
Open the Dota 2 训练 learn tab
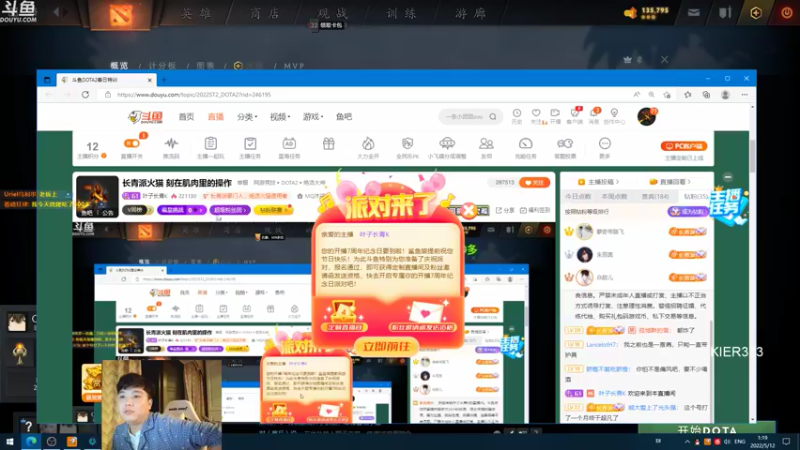click(x=402, y=14)
